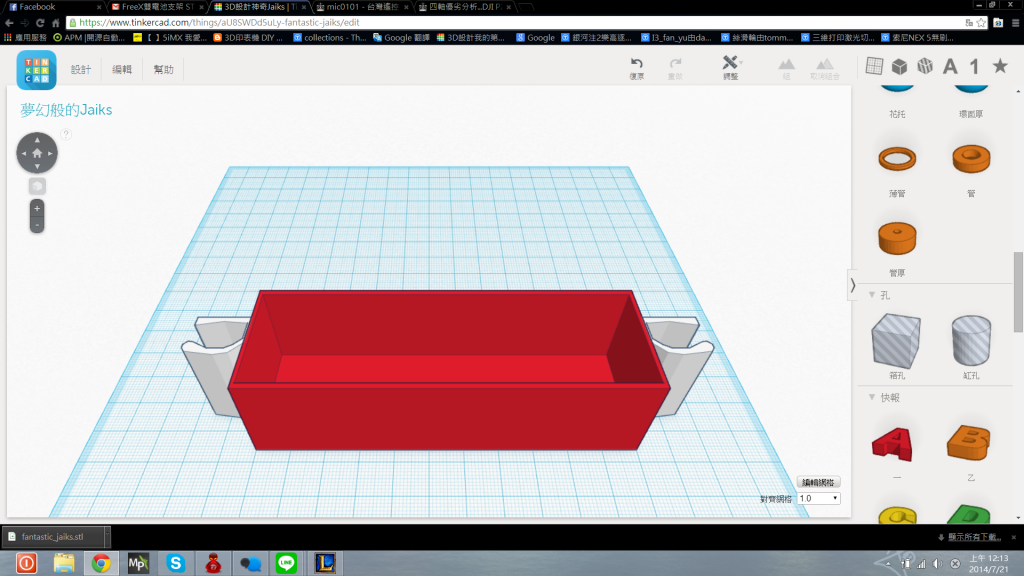Select the workplane grid icon in the toolbar
The height and width of the screenshot is (576, 1024).
(874, 66)
